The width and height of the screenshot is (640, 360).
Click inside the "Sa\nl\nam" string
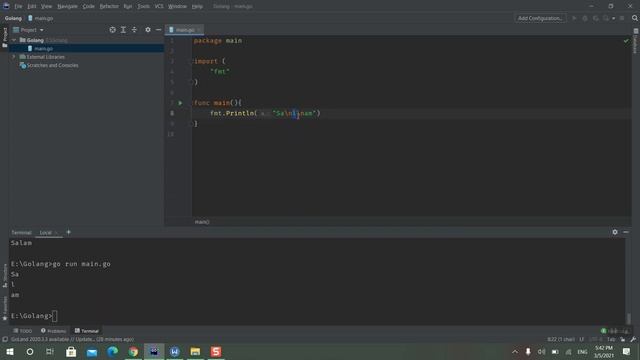296,113
